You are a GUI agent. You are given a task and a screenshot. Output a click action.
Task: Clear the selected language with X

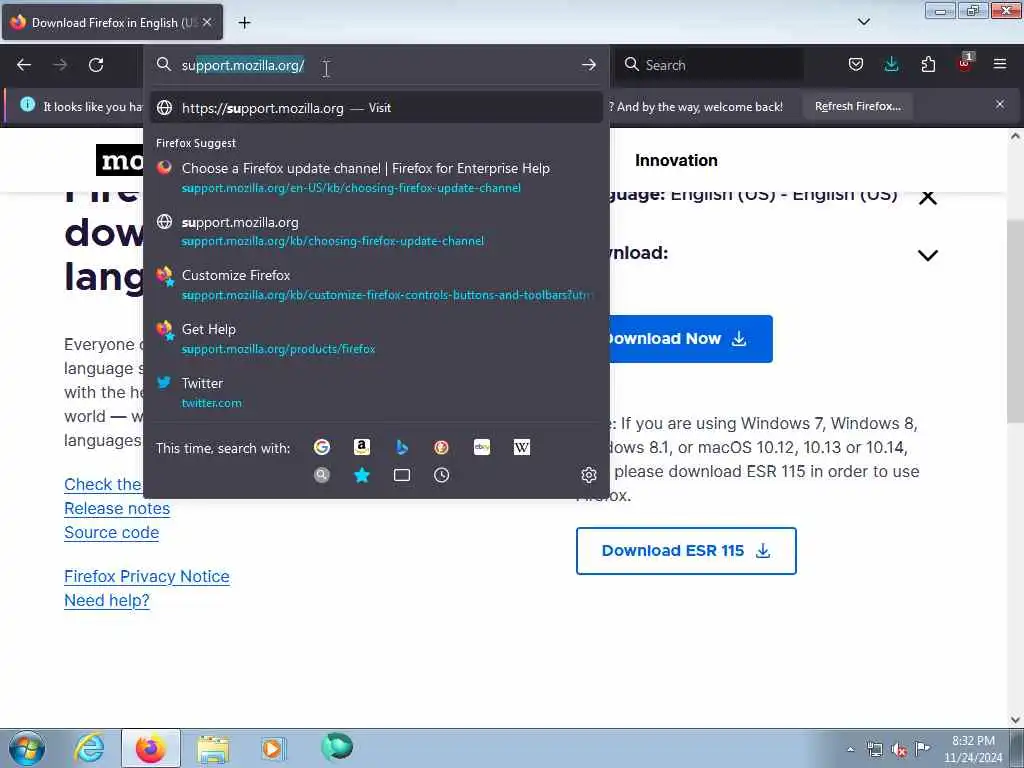coord(927,197)
